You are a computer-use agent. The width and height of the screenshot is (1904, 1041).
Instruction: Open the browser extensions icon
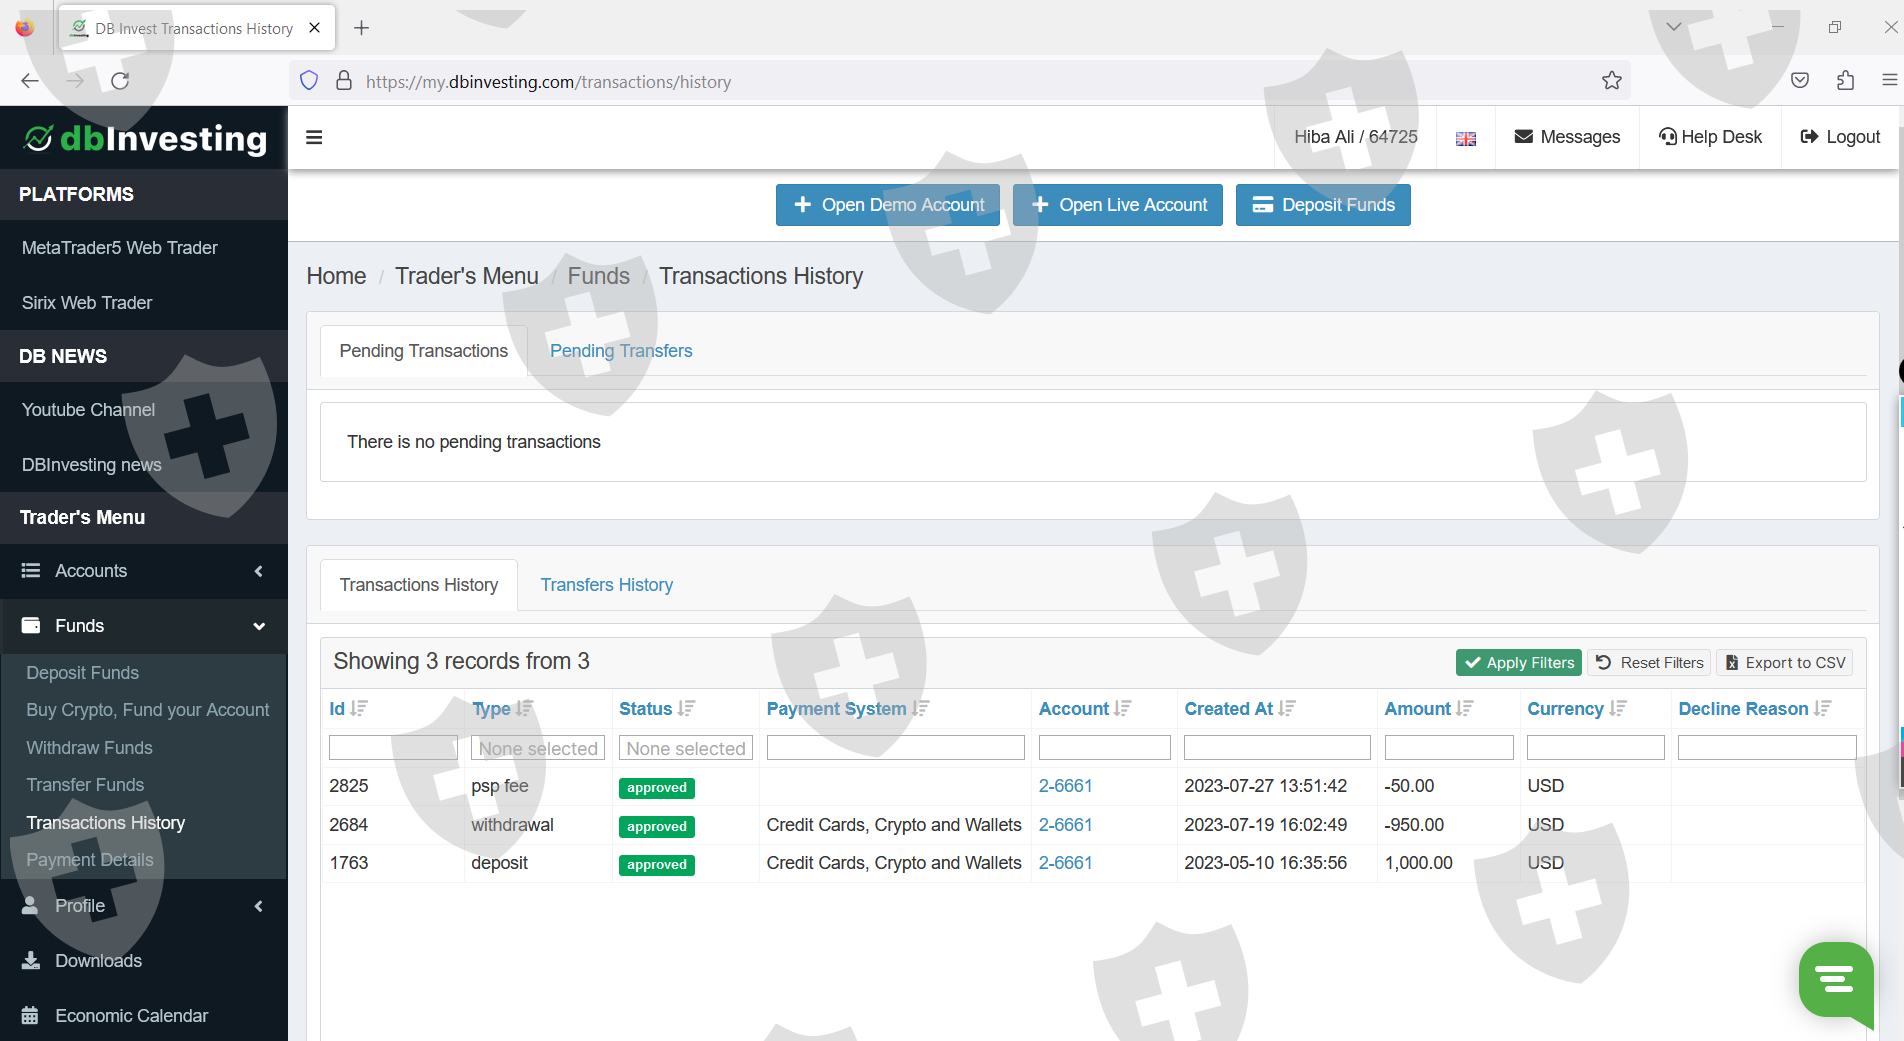point(1845,81)
